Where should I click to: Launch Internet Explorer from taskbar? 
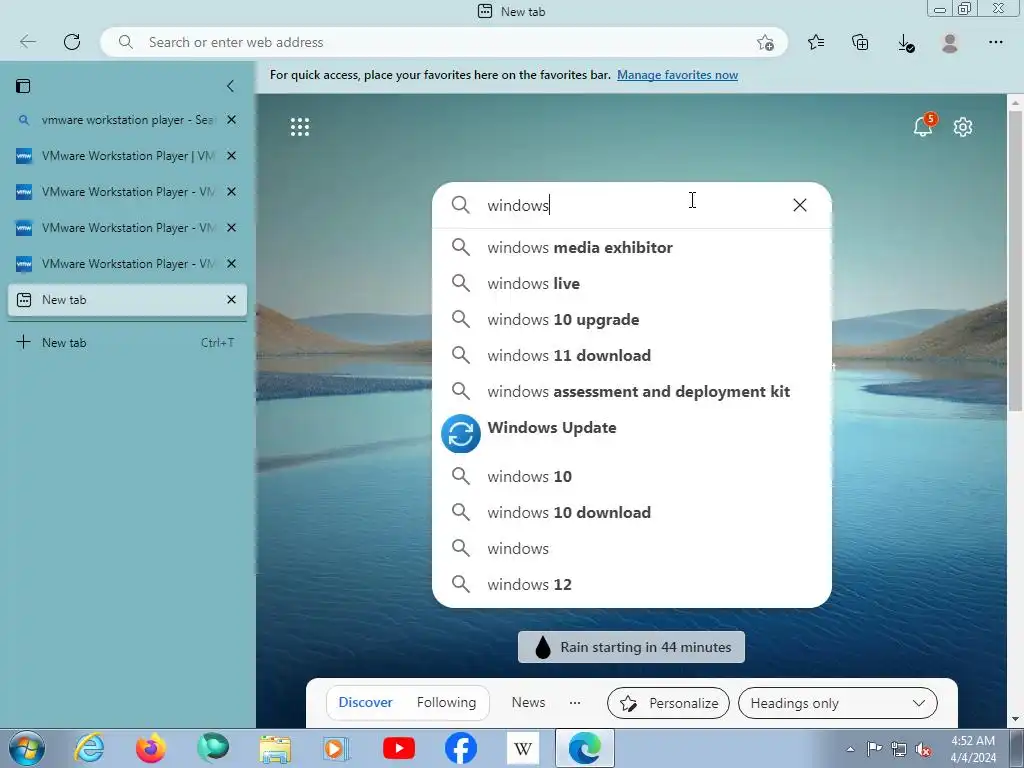pyautogui.click(x=88, y=748)
